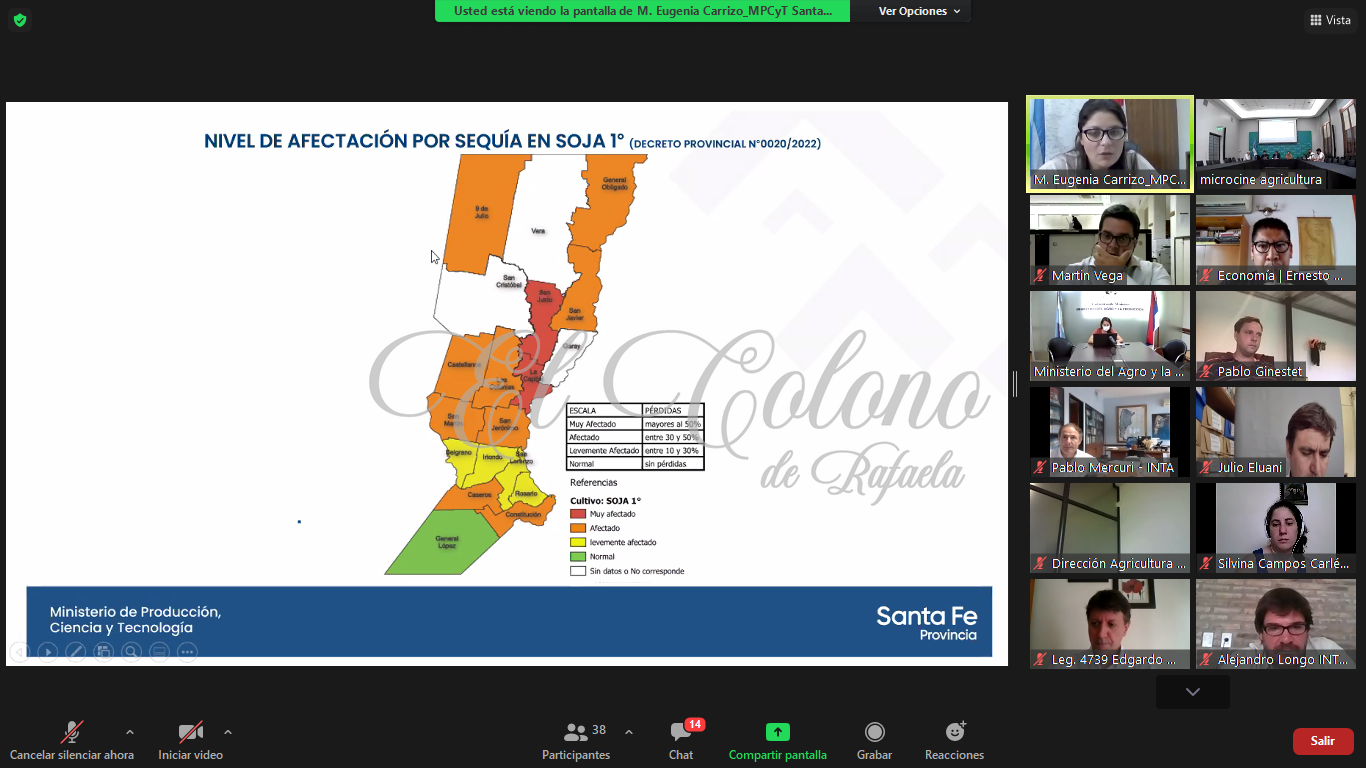The height and width of the screenshot is (768, 1366).
Task: Open the Vista layout menu
Action: (x=1329, y=20)
